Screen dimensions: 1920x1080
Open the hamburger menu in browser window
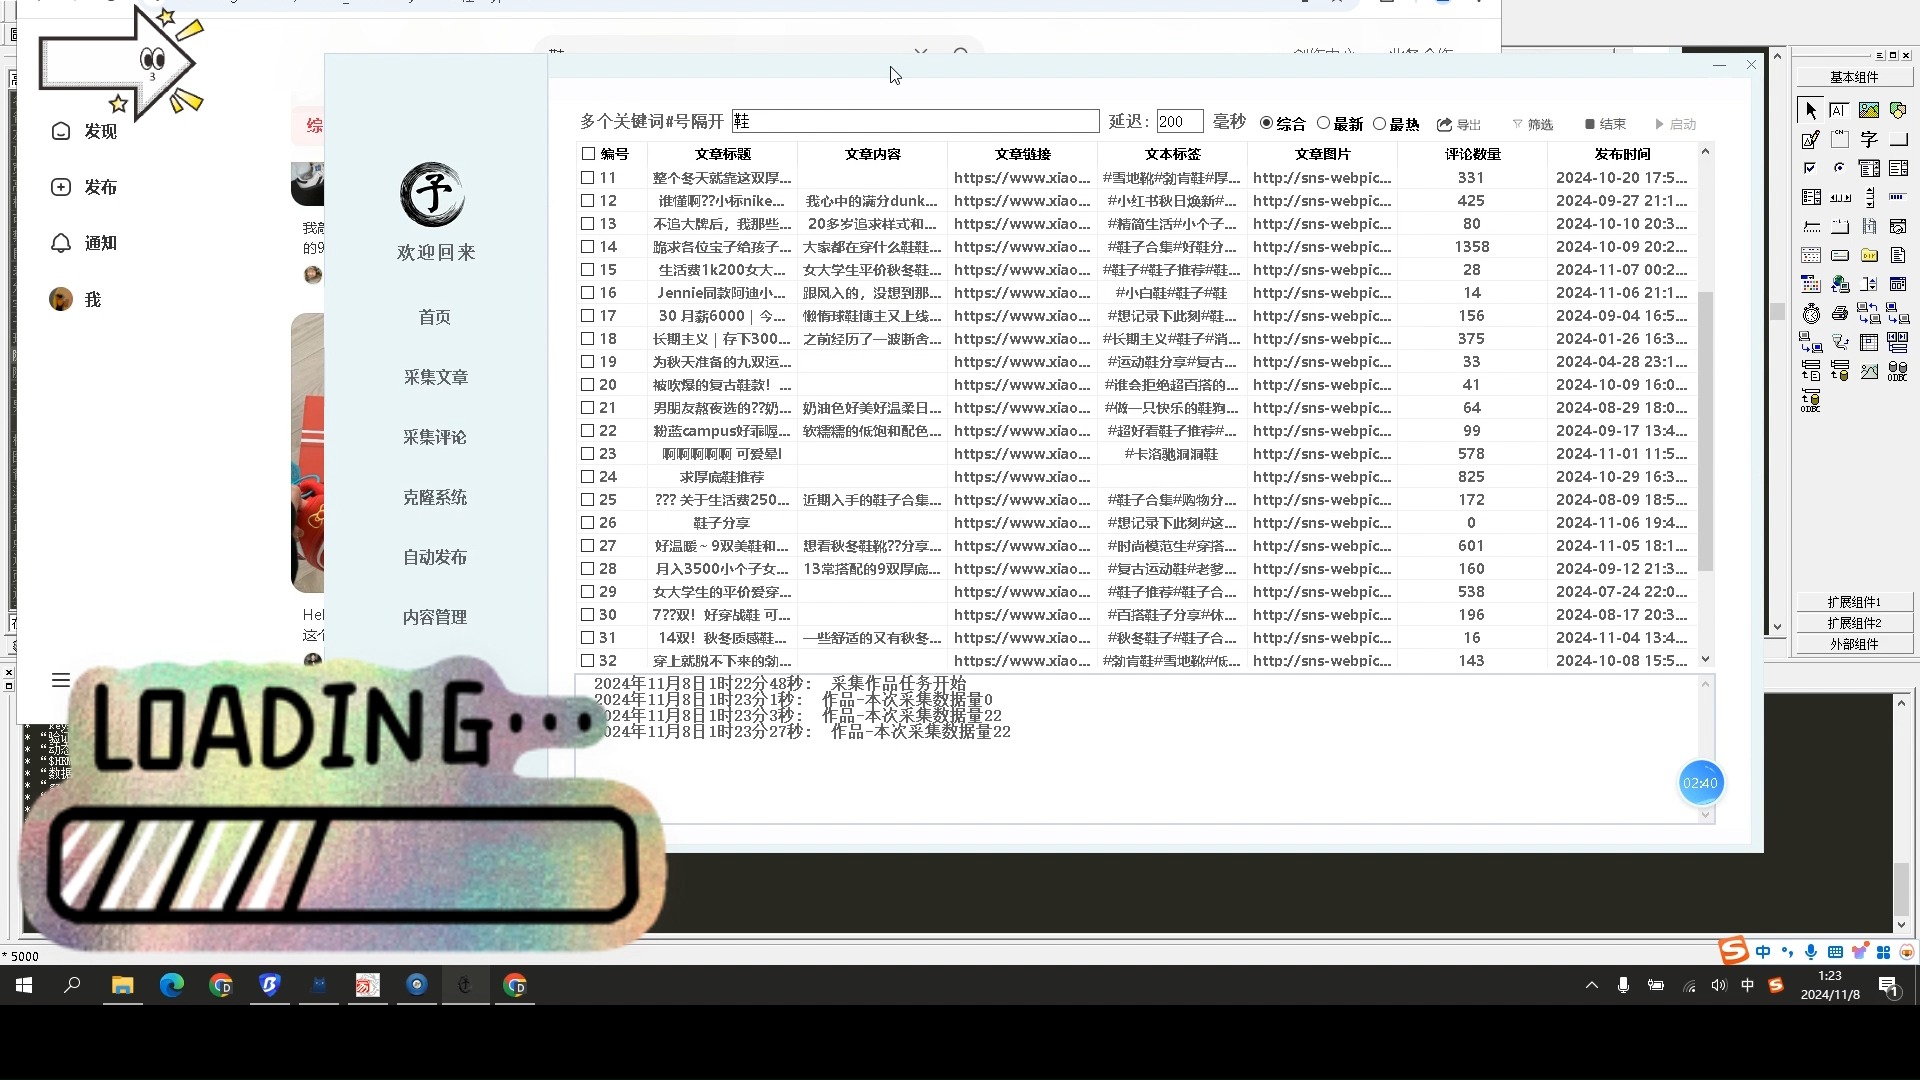click(61, 680)
